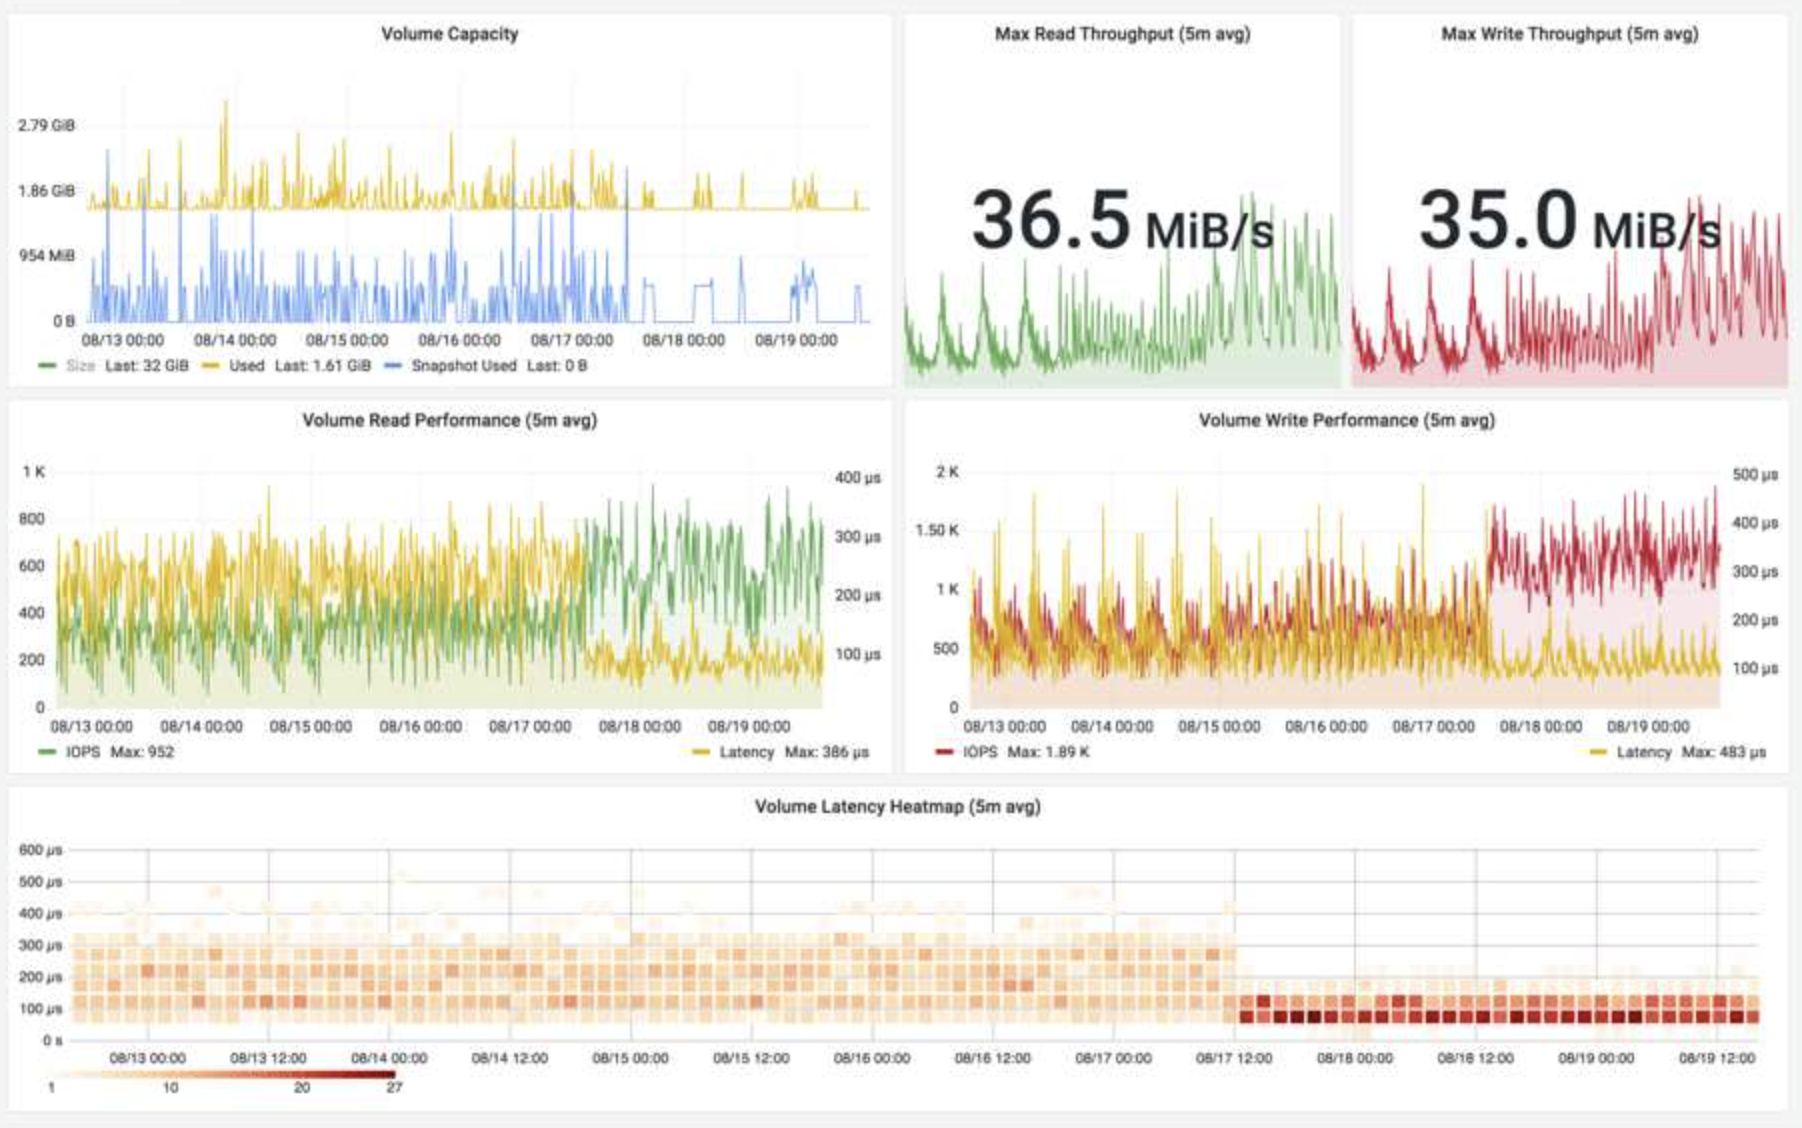Click red IOPS swatch in Write Performance

point(944,752)
